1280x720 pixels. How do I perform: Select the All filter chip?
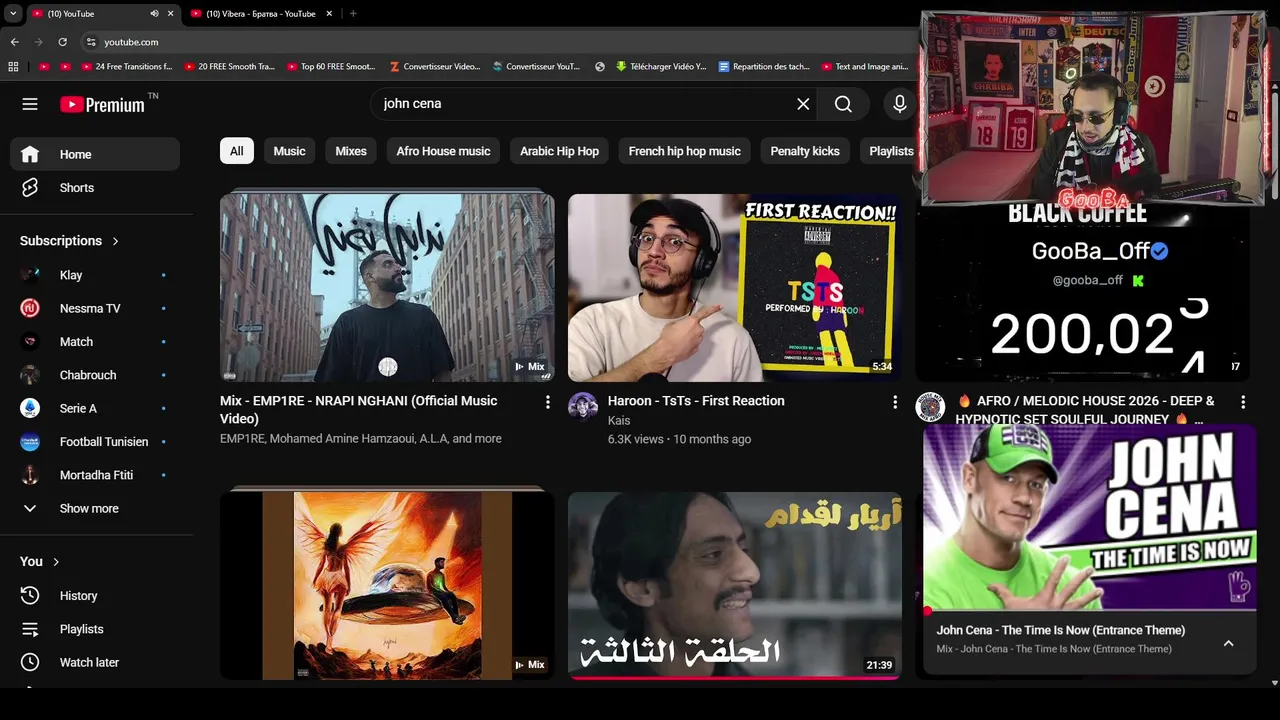pos(237,151)
